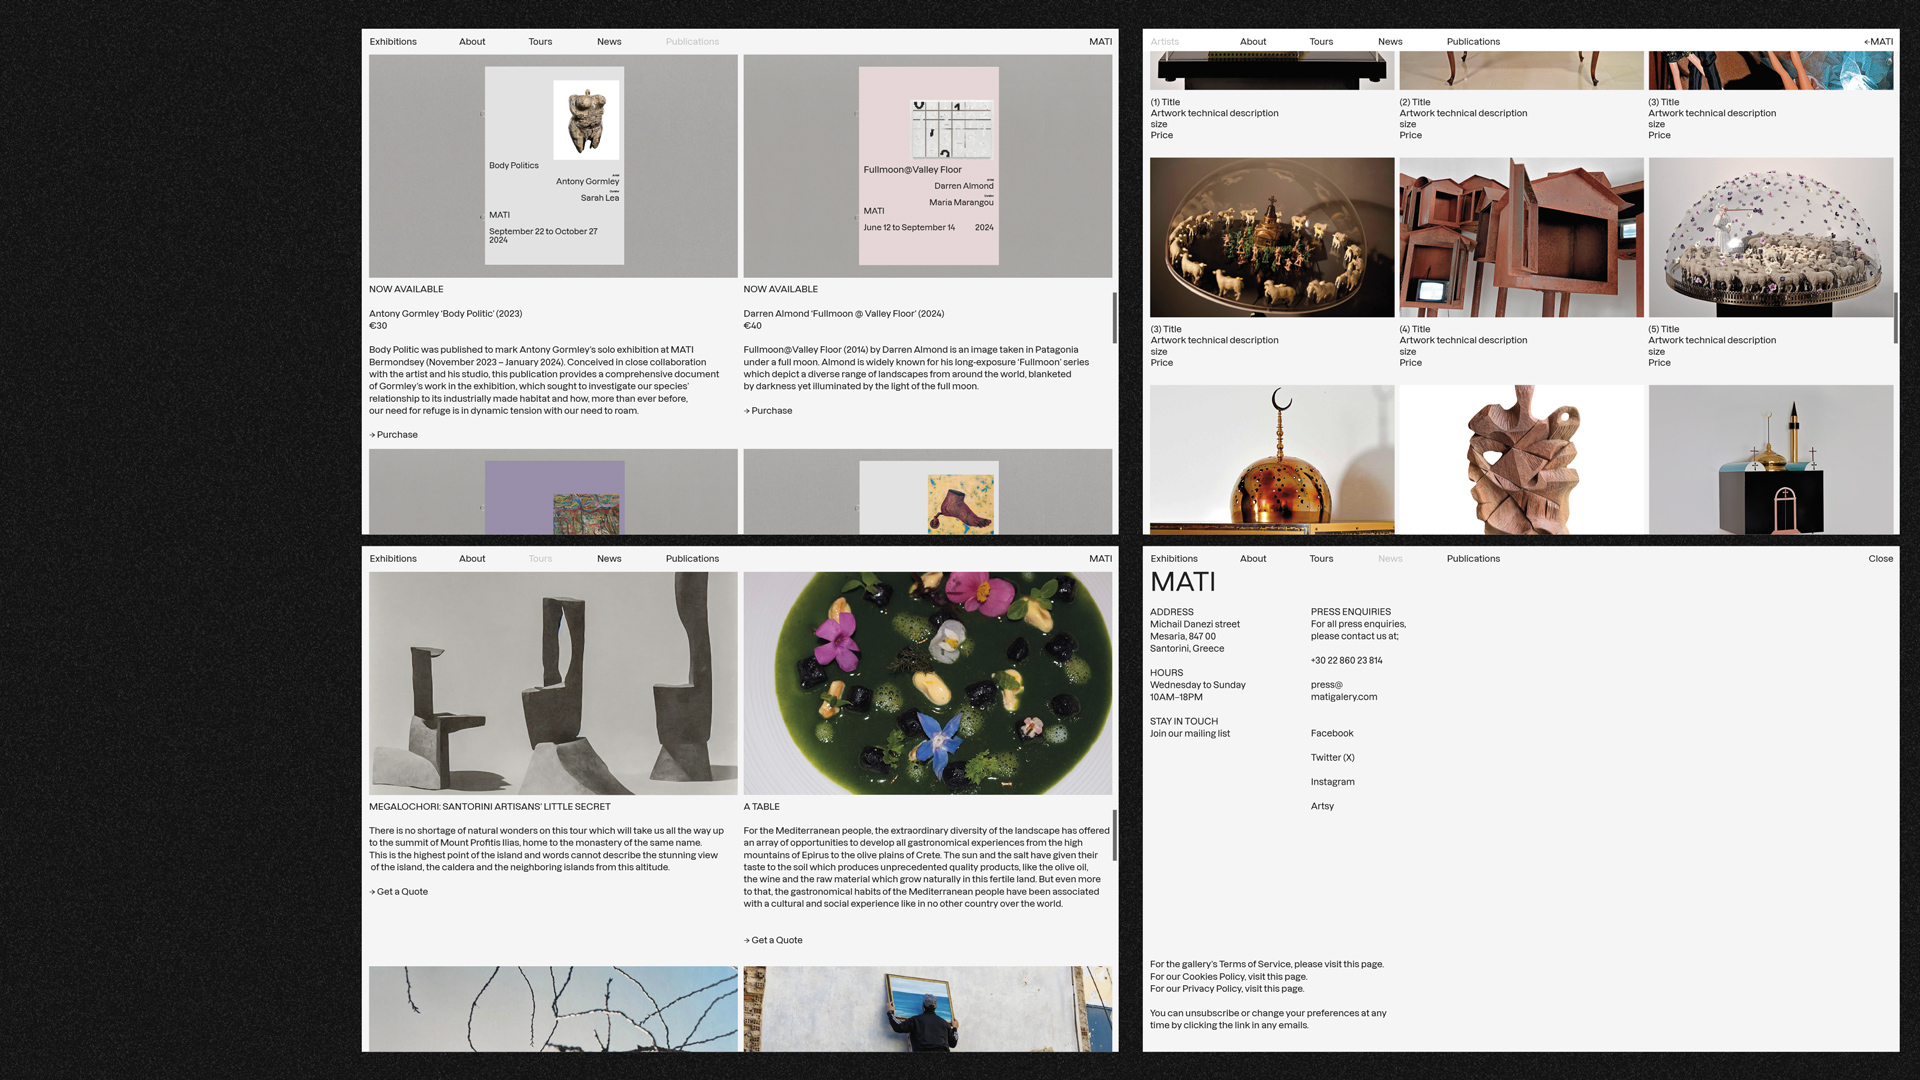
Task: Open the pink Fullmoon@Valley Floor cover thumbnail
Action: click(x=928, y=166)
